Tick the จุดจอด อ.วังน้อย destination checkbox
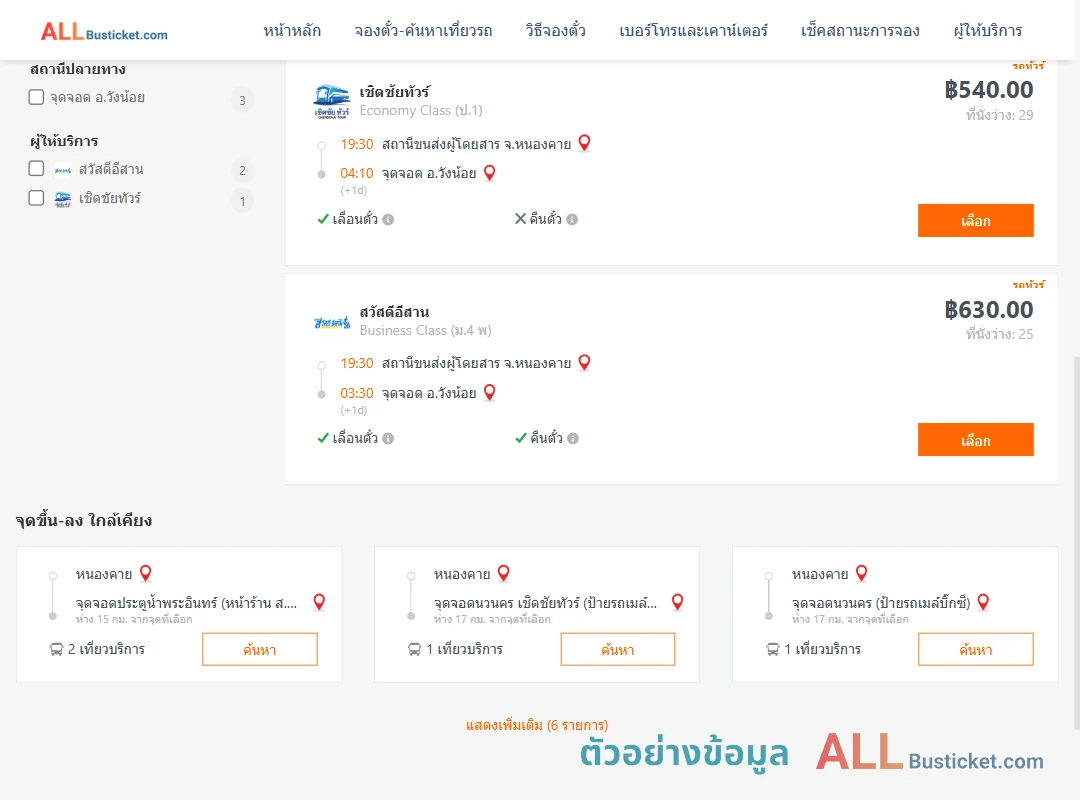The image size is (1080, 800). [37, 97]
